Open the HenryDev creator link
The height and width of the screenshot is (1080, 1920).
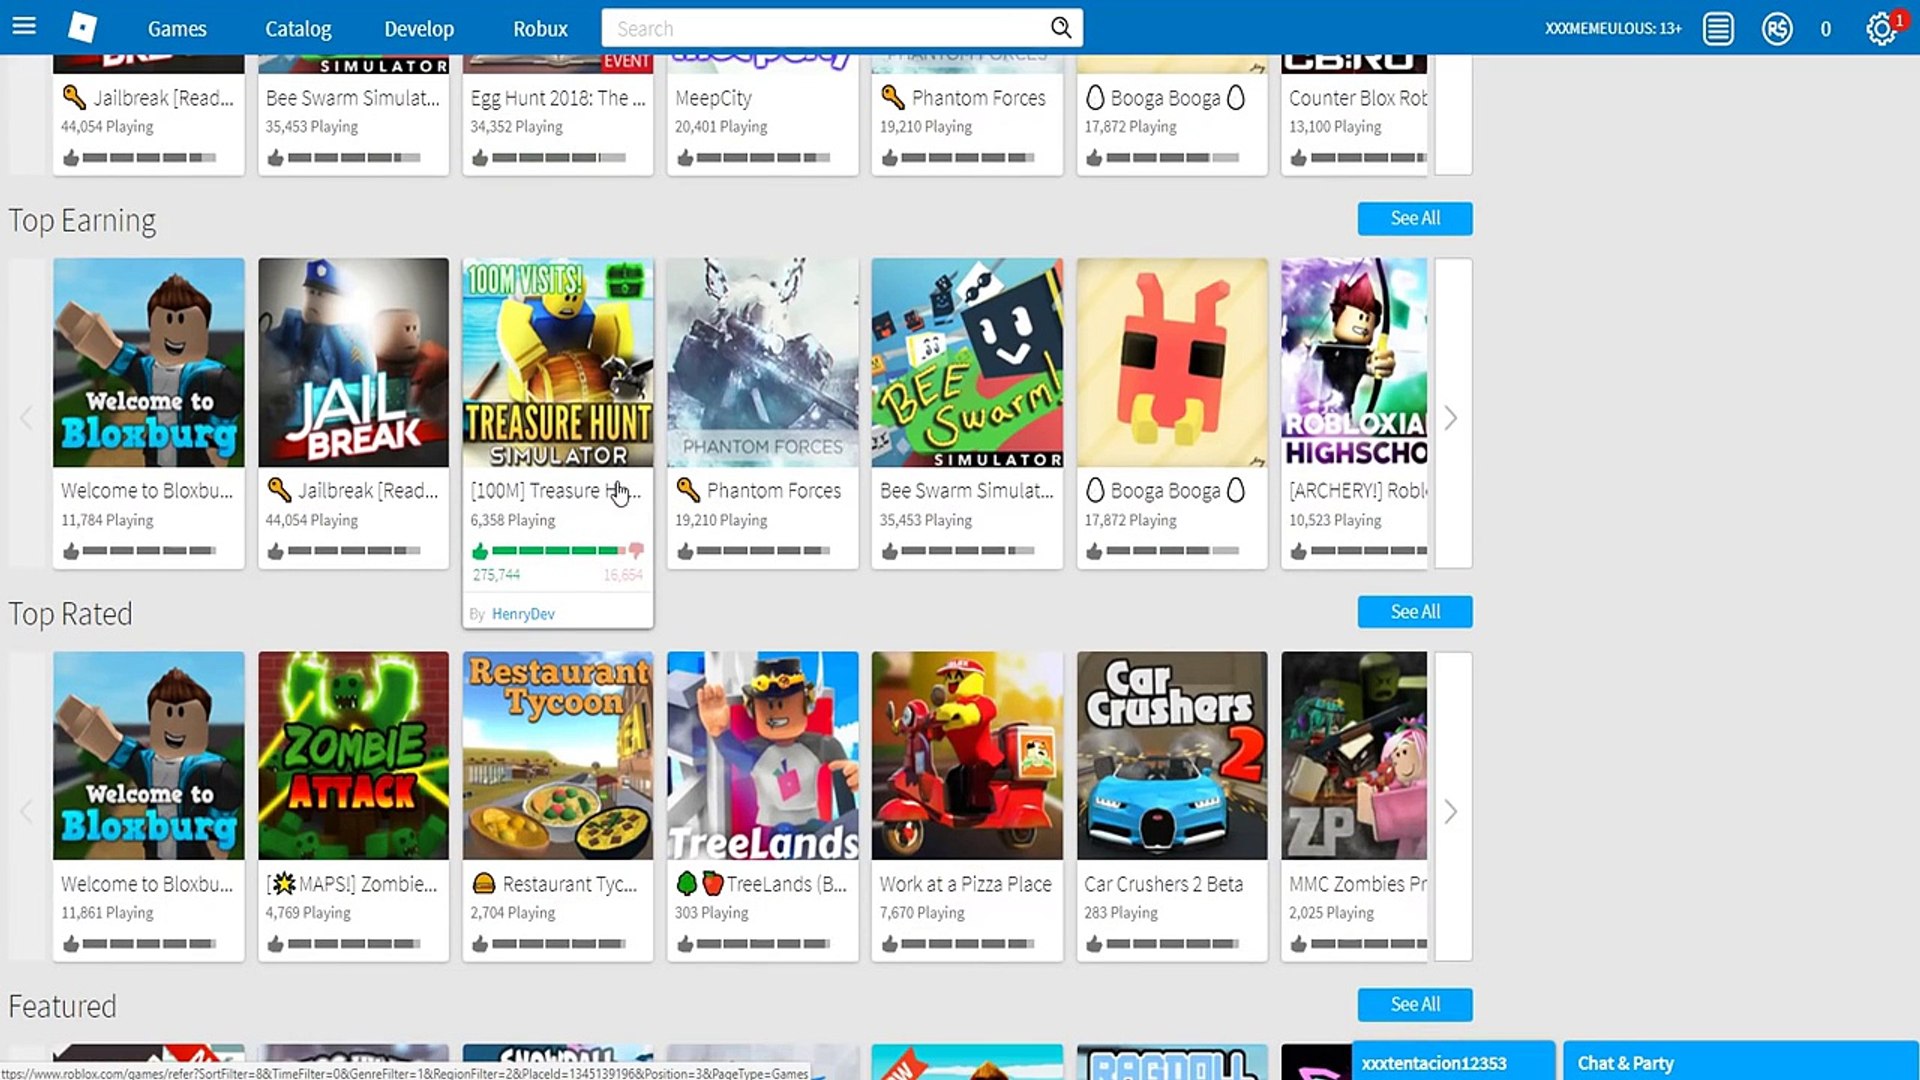523,614
